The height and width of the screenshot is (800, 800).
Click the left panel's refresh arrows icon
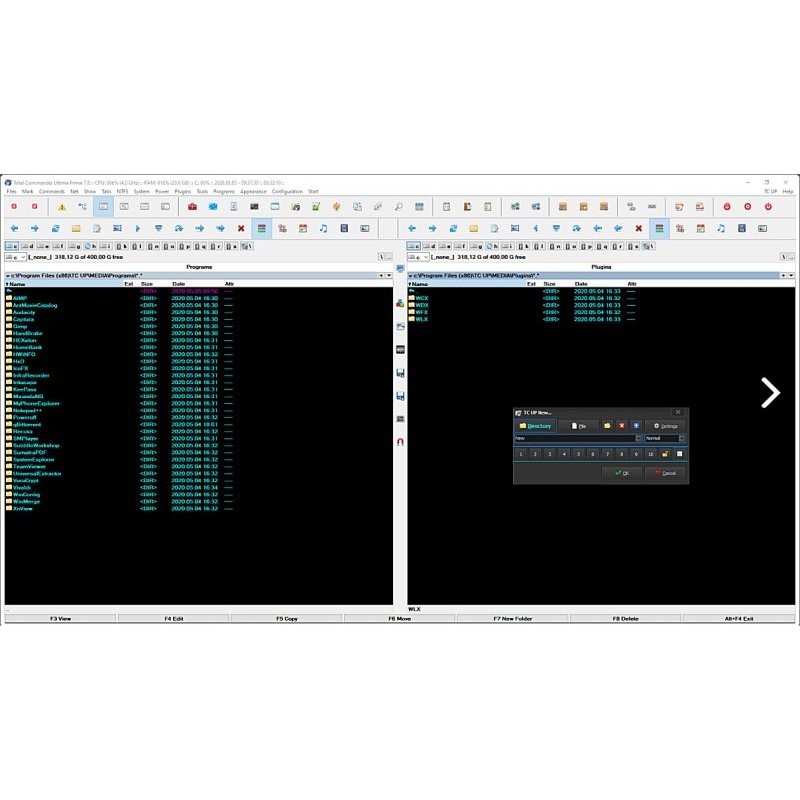pos(56,228)
